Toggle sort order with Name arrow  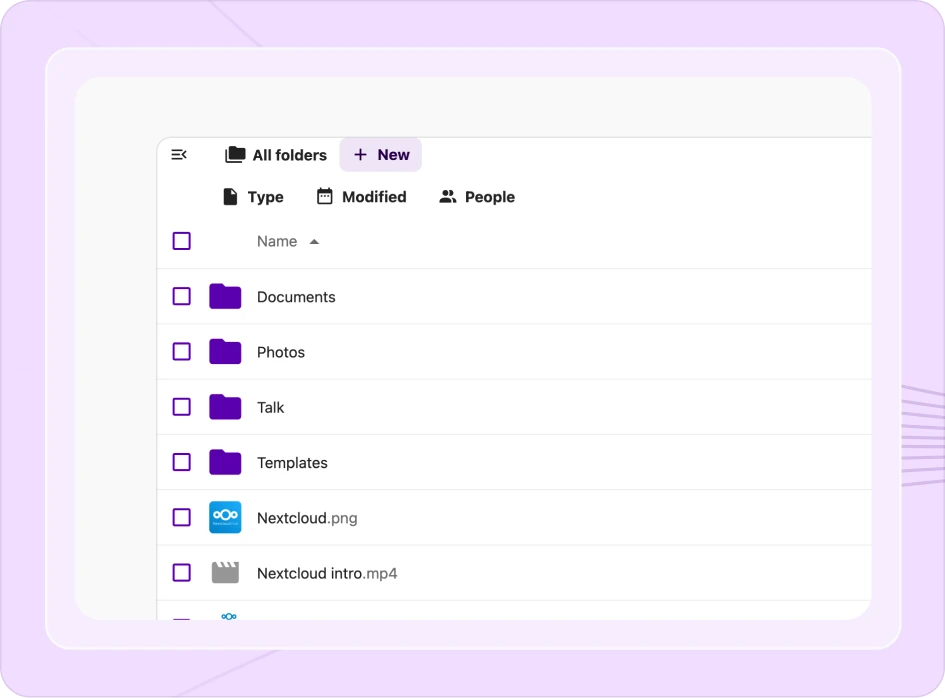tap(314, 242)
